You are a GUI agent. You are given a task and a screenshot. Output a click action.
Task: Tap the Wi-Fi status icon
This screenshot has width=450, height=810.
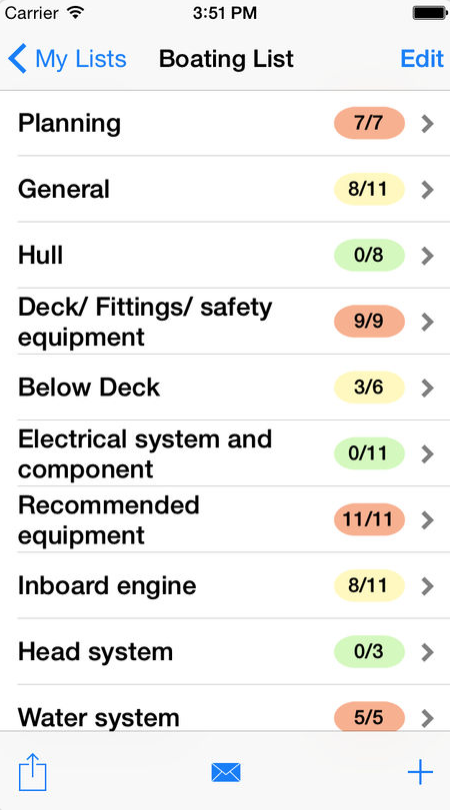(76, 12)
